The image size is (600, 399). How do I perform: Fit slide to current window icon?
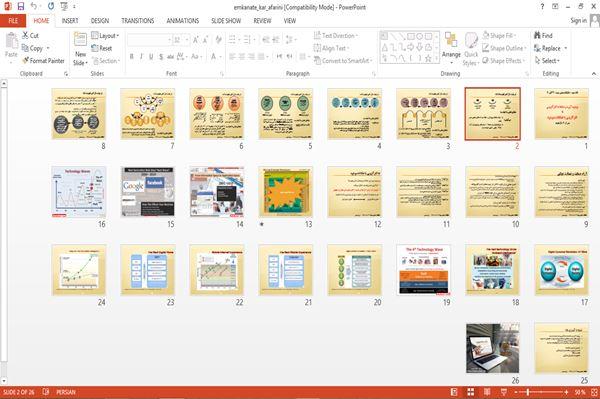[594, 392]
